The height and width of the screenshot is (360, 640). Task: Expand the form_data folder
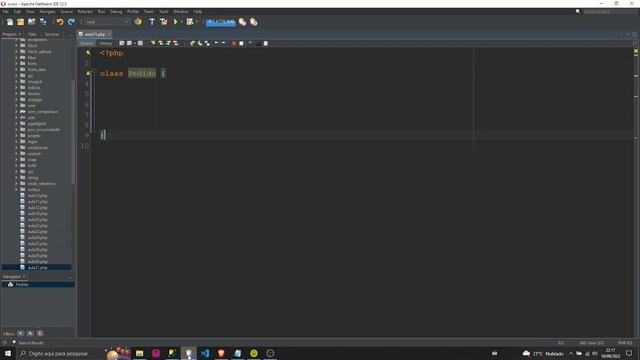tap(16, 69)
